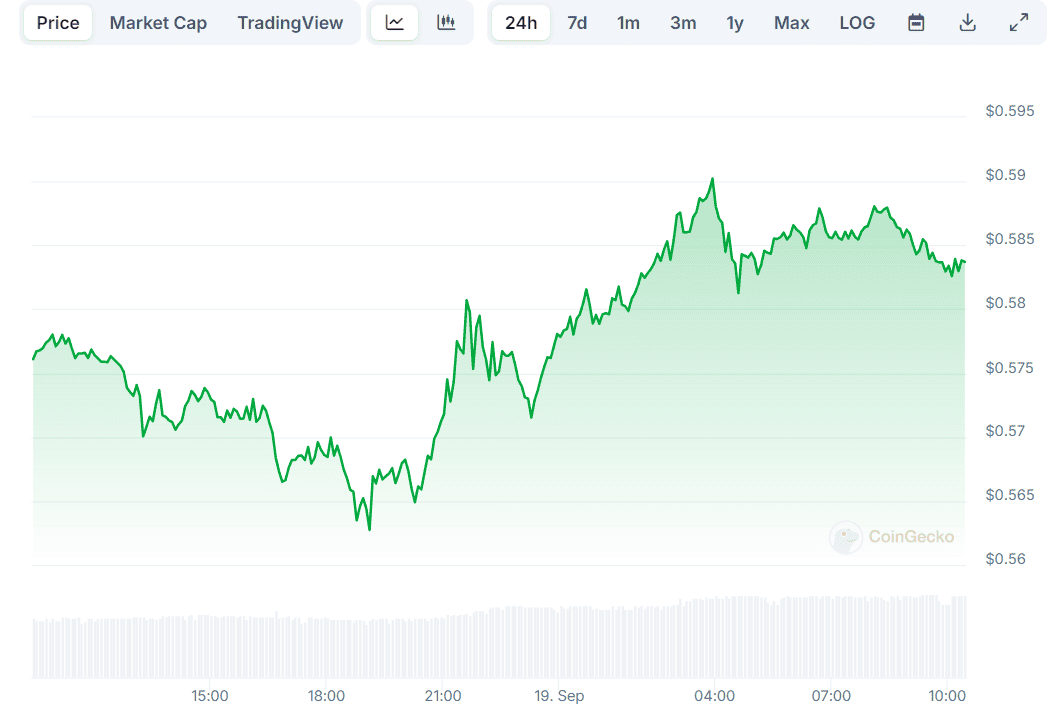
Task: Click the $0.58 price axis label
Action: (x=1005, y=303)
